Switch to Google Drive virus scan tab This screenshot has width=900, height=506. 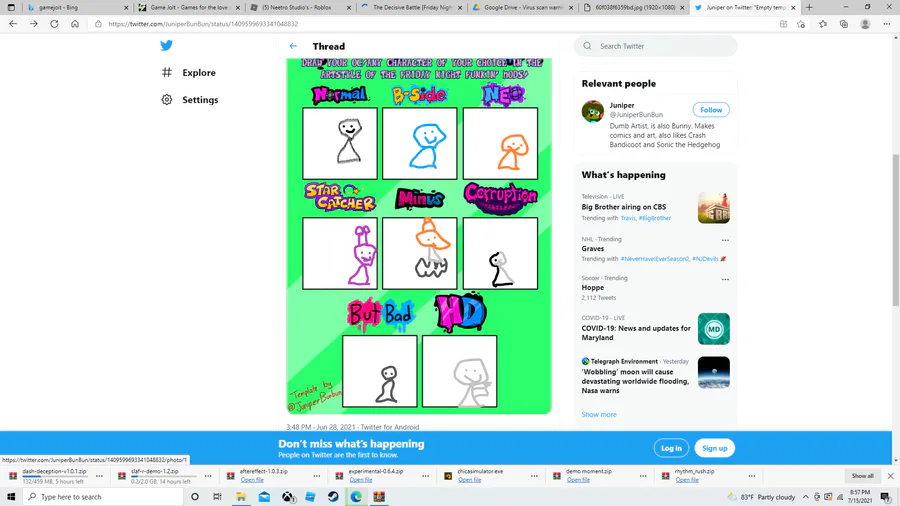point(522,7)
